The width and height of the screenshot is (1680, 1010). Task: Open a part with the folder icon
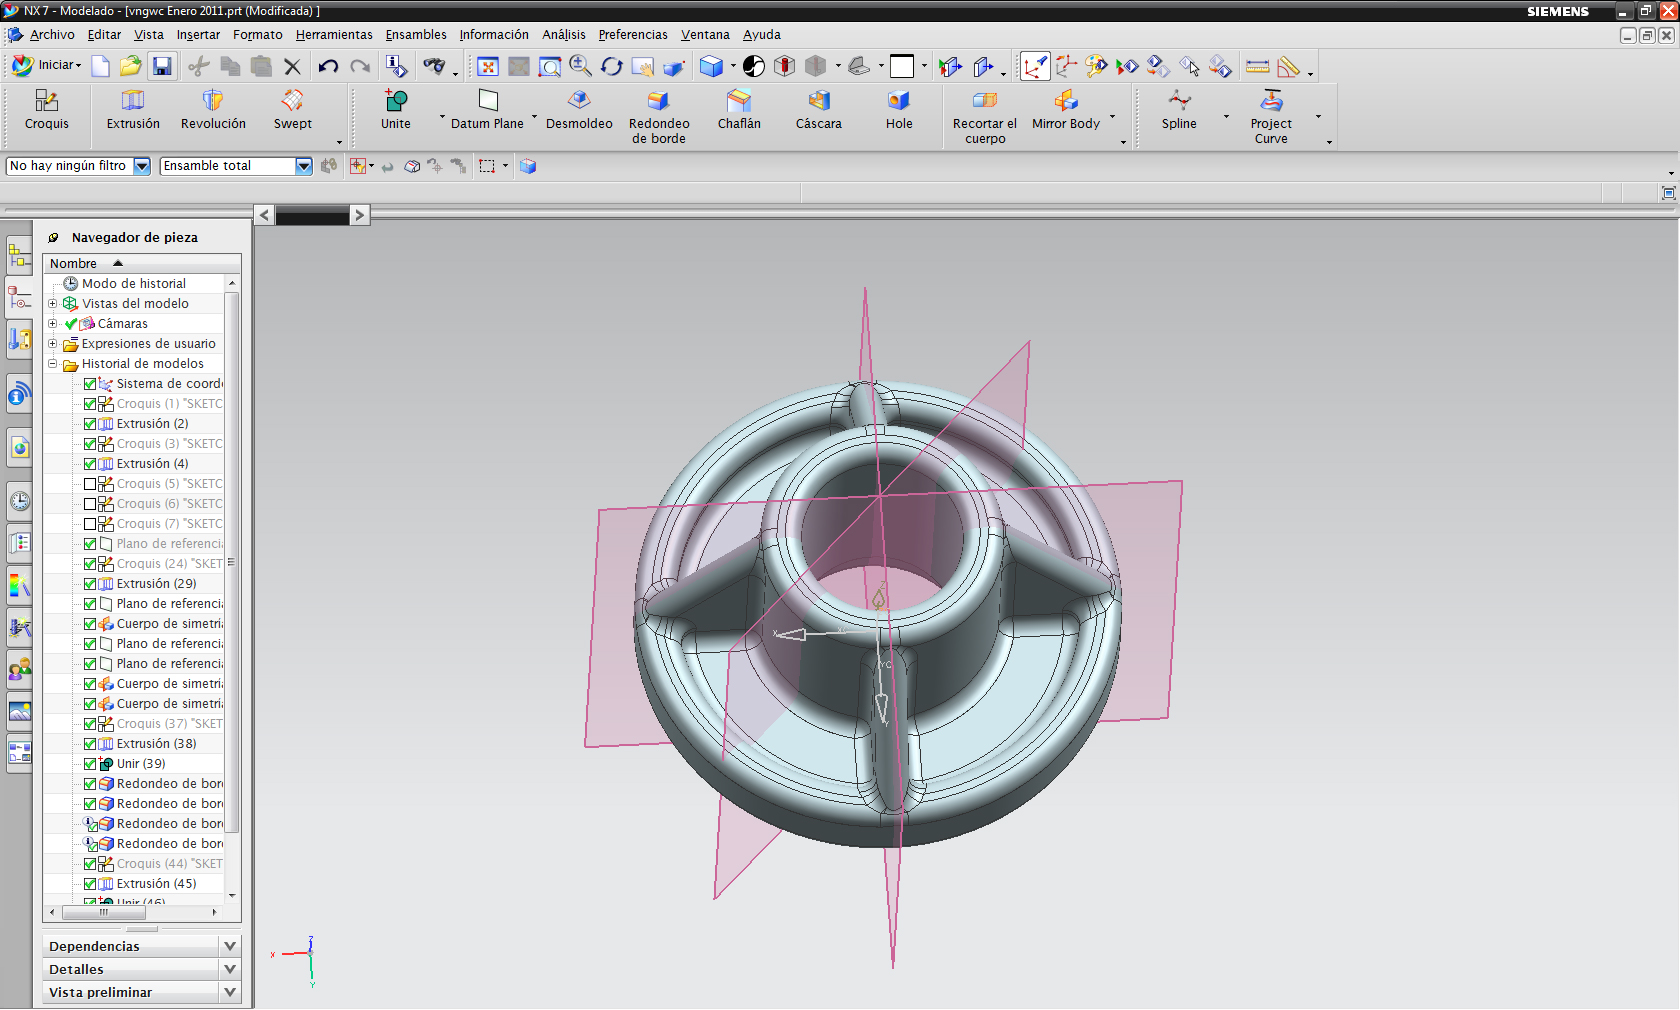(130, 66)
